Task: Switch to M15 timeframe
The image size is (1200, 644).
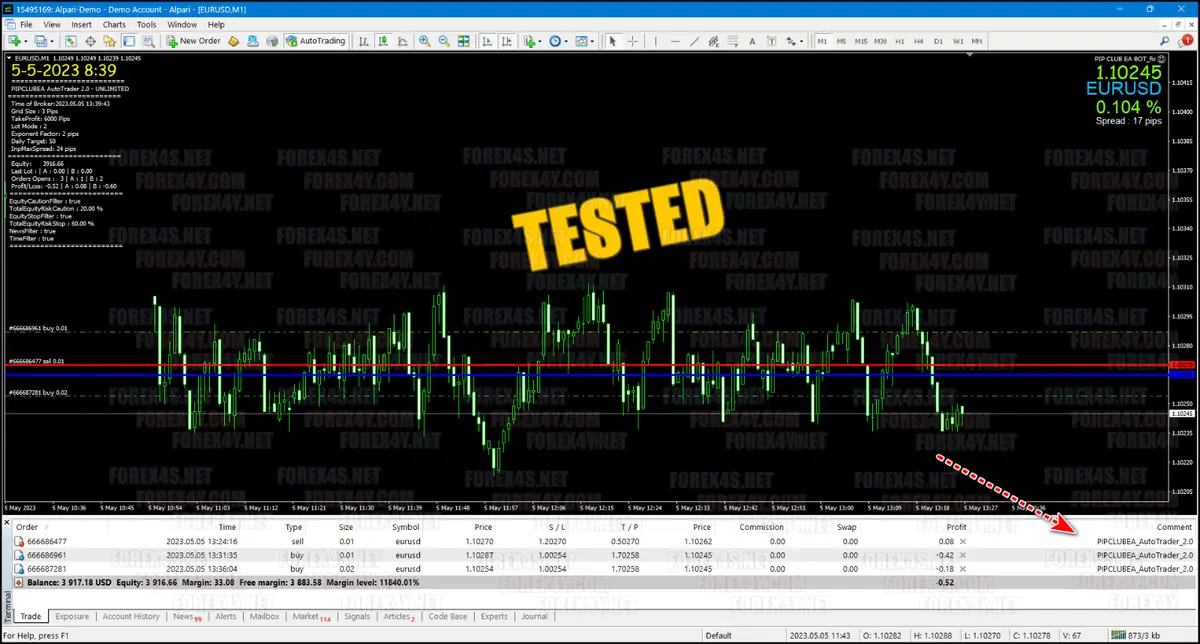Action: coord(861,41)
